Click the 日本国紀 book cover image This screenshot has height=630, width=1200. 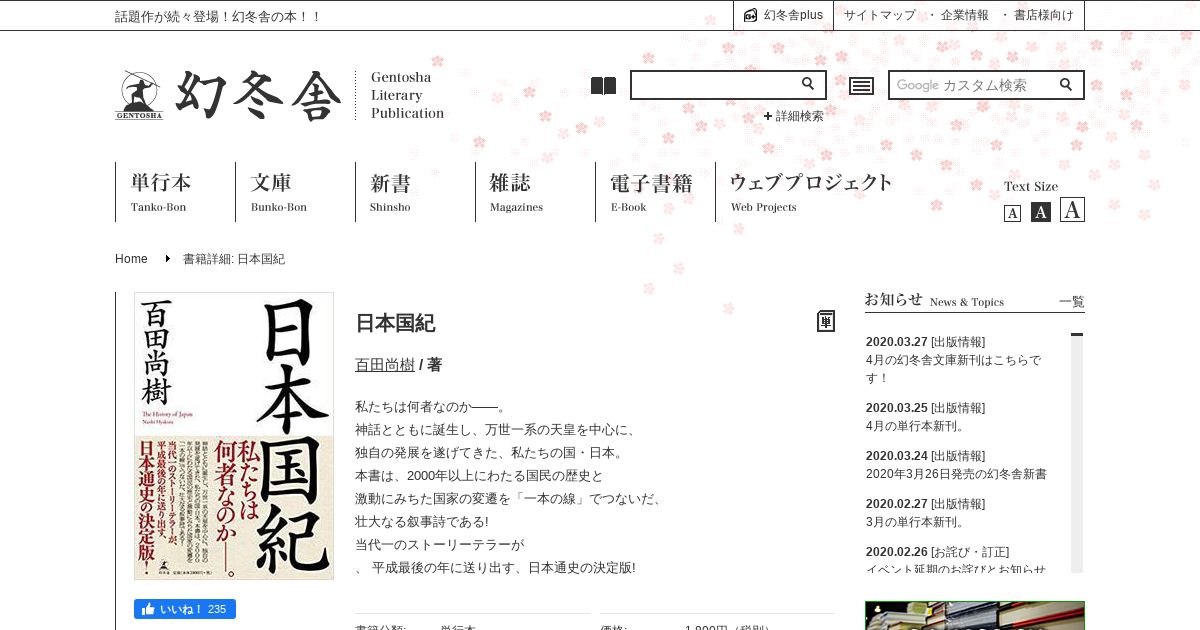pyautogui.click(x=234, y=436)
